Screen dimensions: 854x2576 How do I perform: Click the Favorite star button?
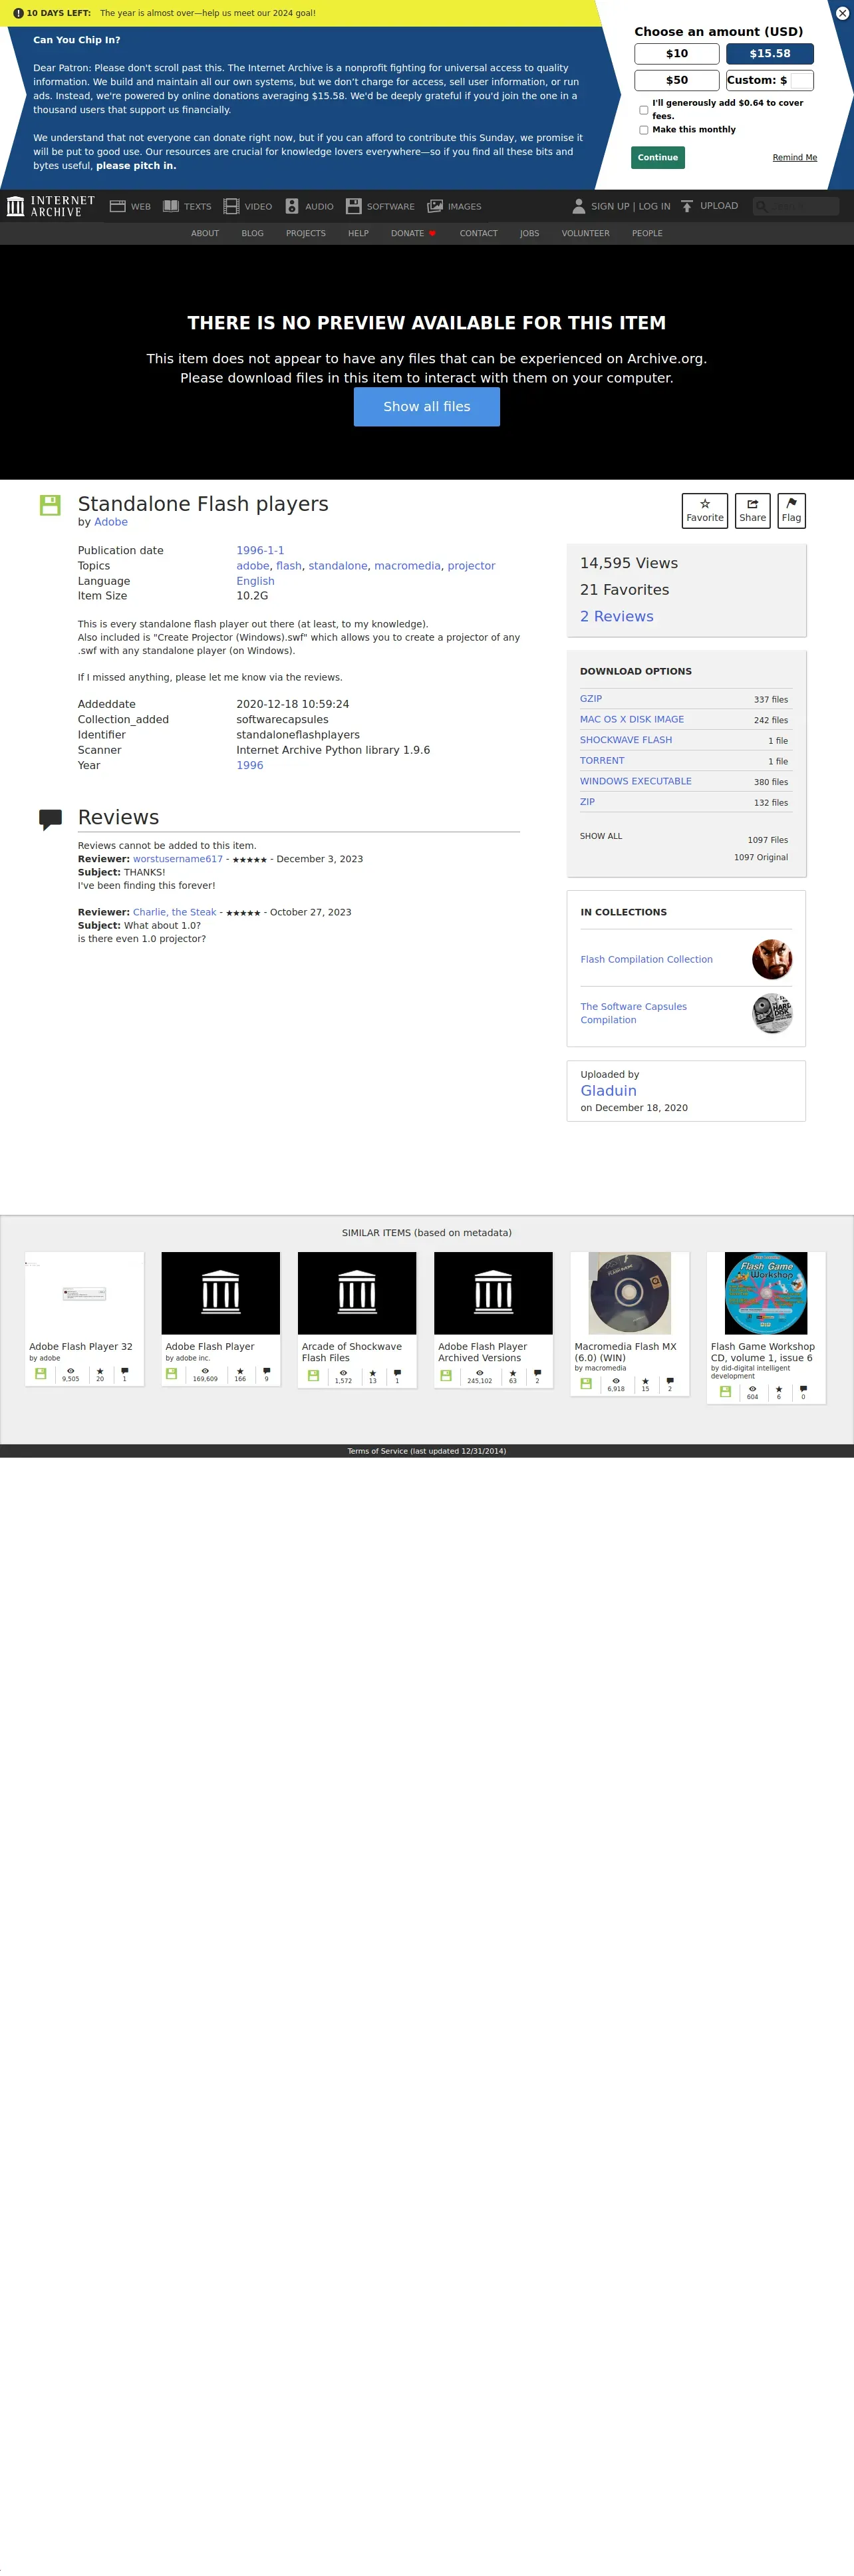click(x=705, y=511)
